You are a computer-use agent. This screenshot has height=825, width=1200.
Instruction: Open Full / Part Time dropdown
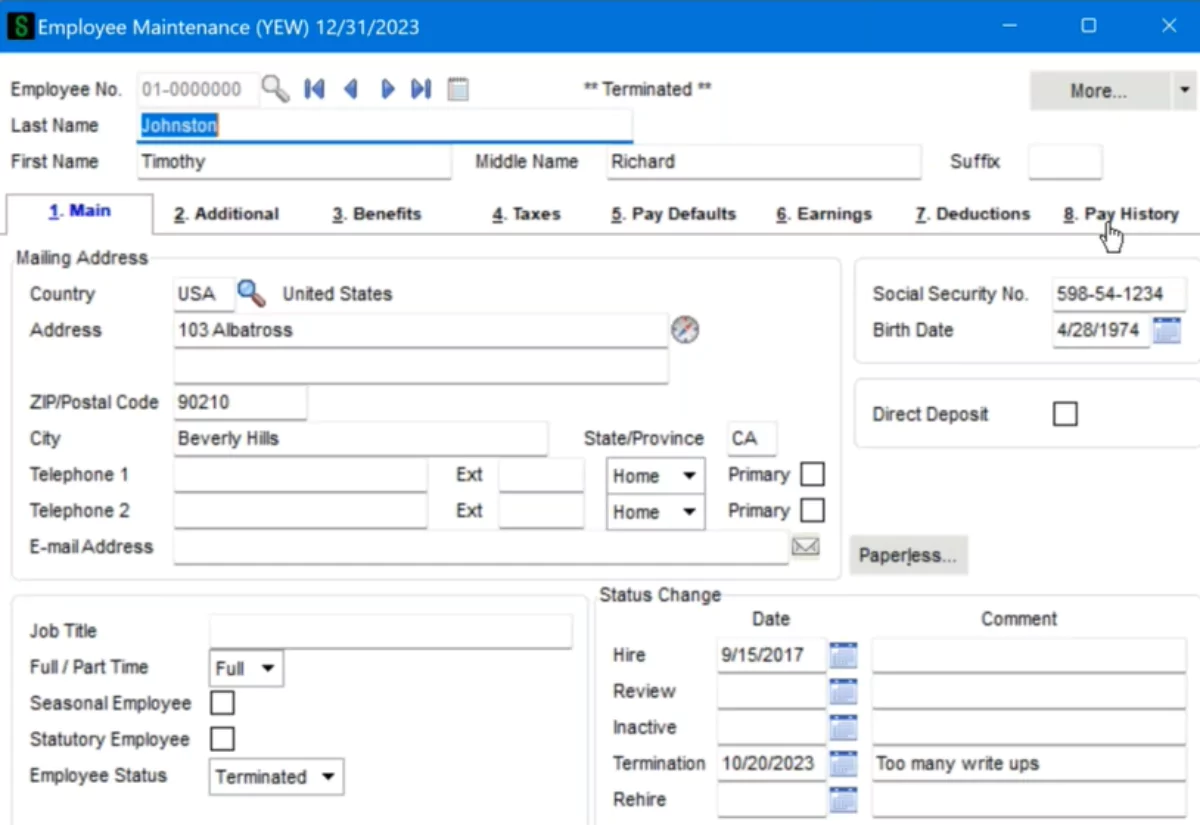(246, 668)
